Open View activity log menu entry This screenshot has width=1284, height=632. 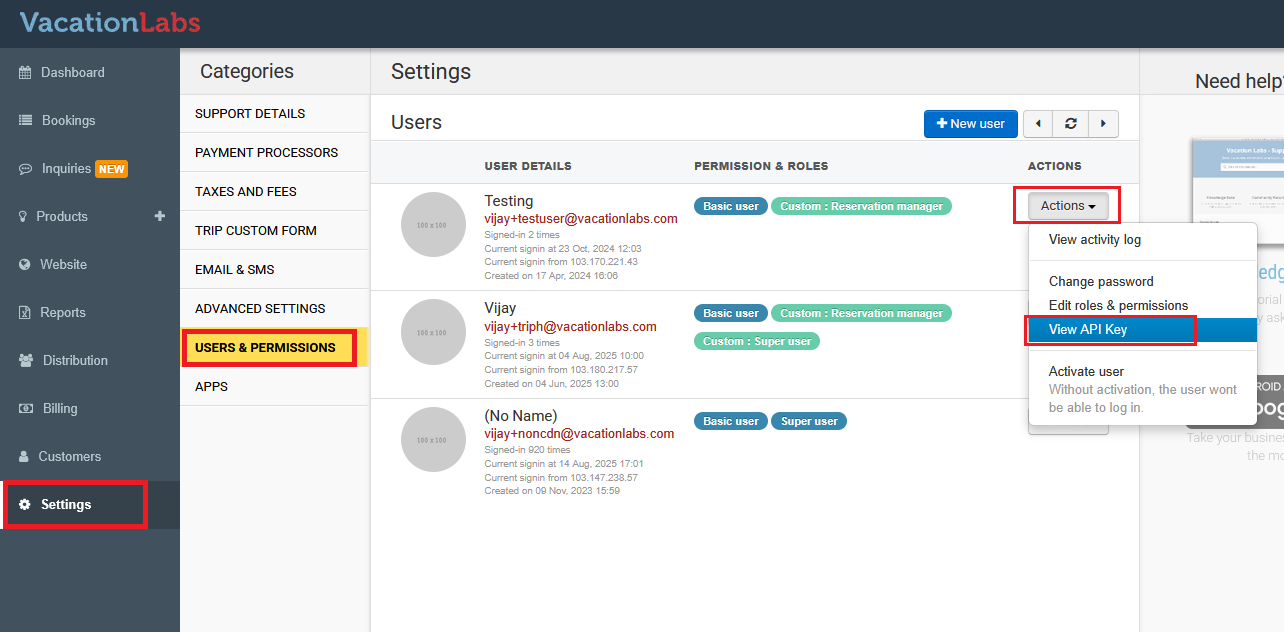(1094, 240)
